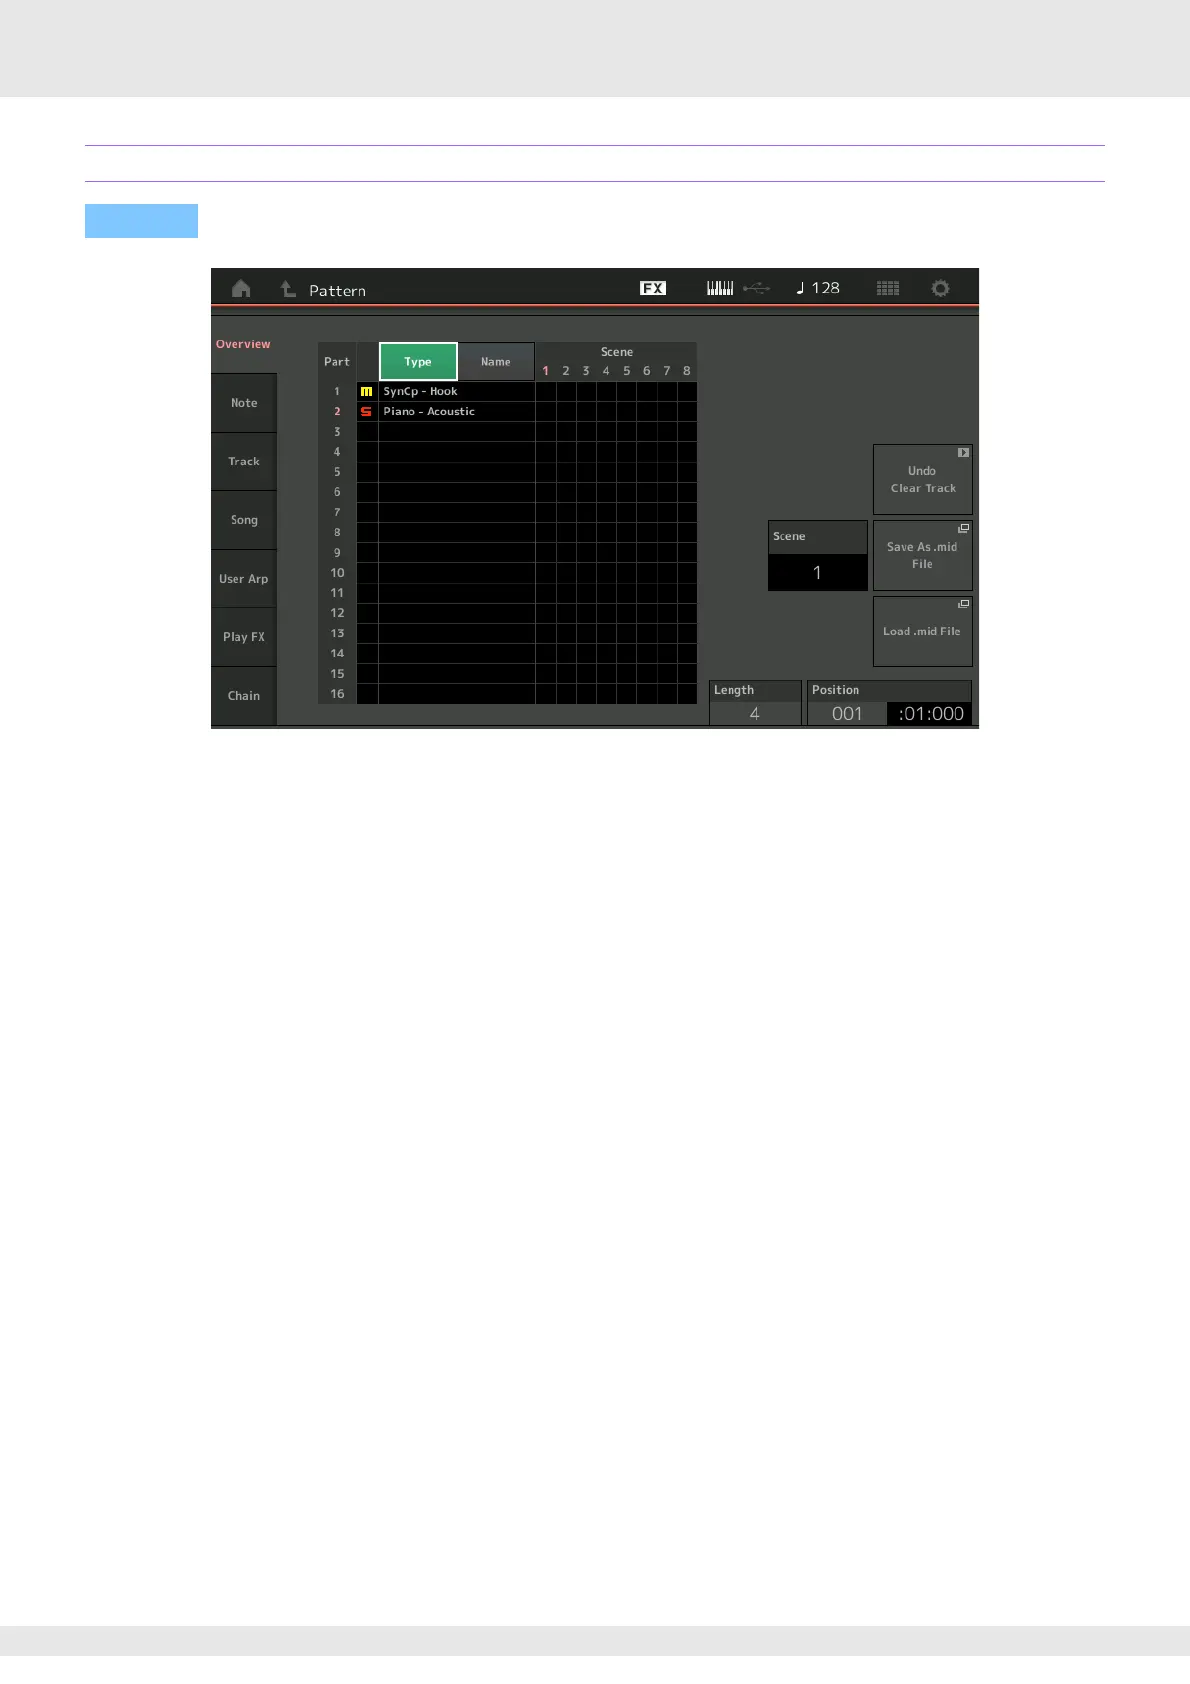Select Scene 5 column header
Screen dimensions: 1190x1684
[627, 371]
